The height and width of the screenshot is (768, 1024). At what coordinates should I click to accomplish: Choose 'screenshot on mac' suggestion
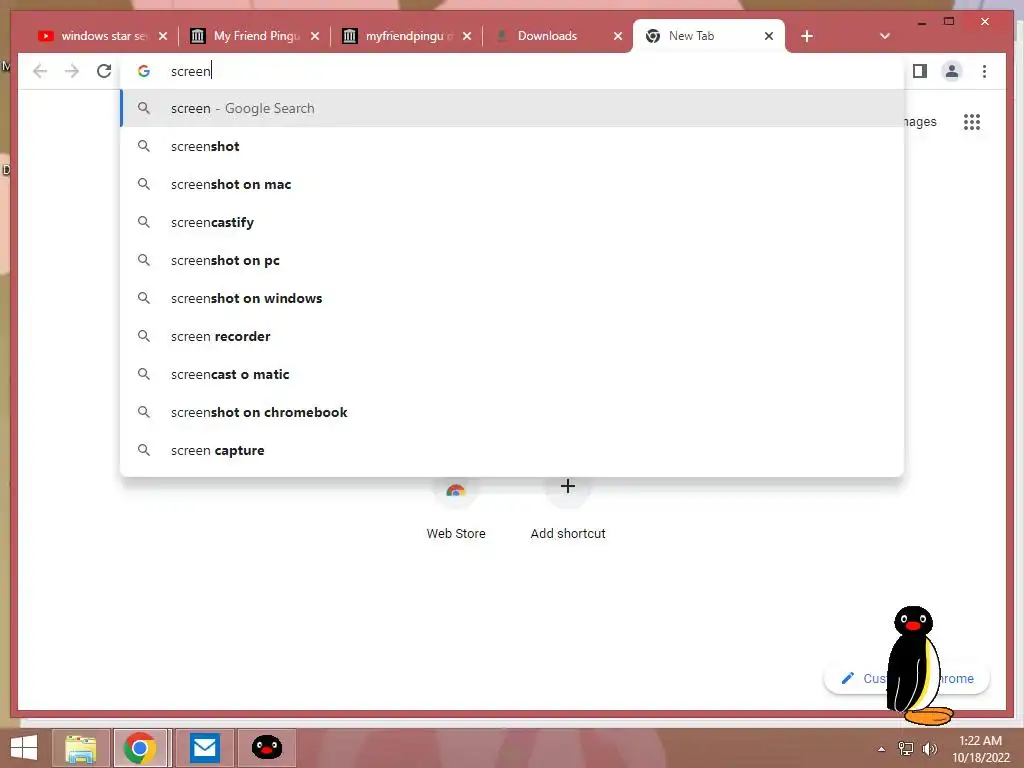tap(512, 184)
